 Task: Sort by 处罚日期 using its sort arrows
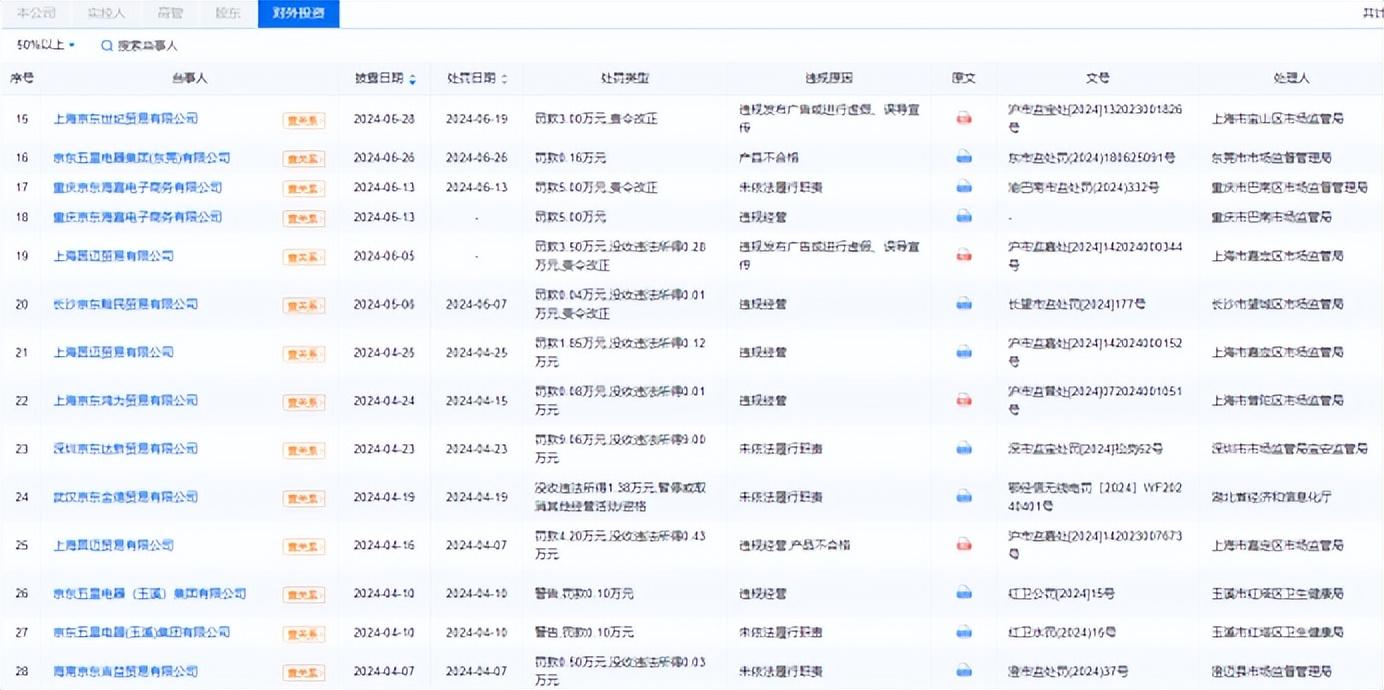pos(504,78)
